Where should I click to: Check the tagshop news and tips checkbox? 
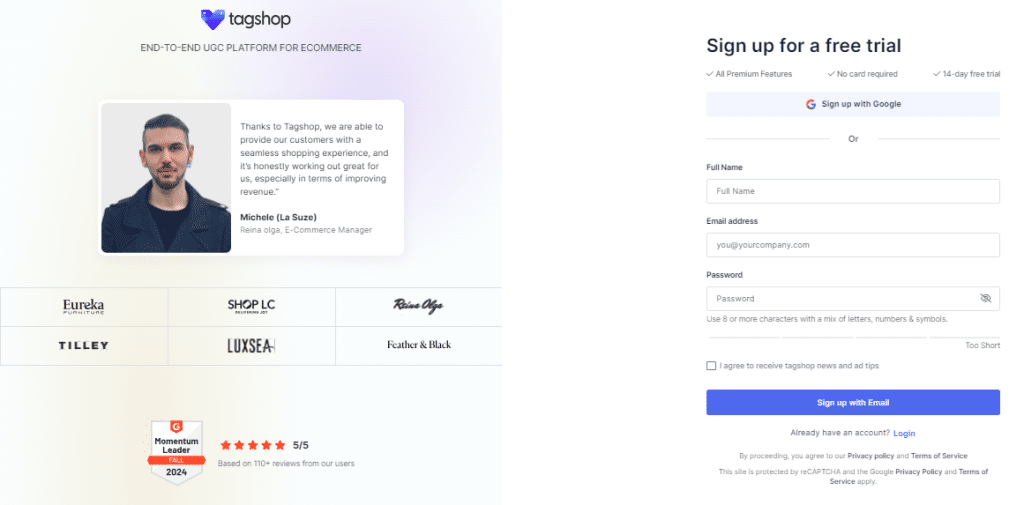tap(711, 366)
